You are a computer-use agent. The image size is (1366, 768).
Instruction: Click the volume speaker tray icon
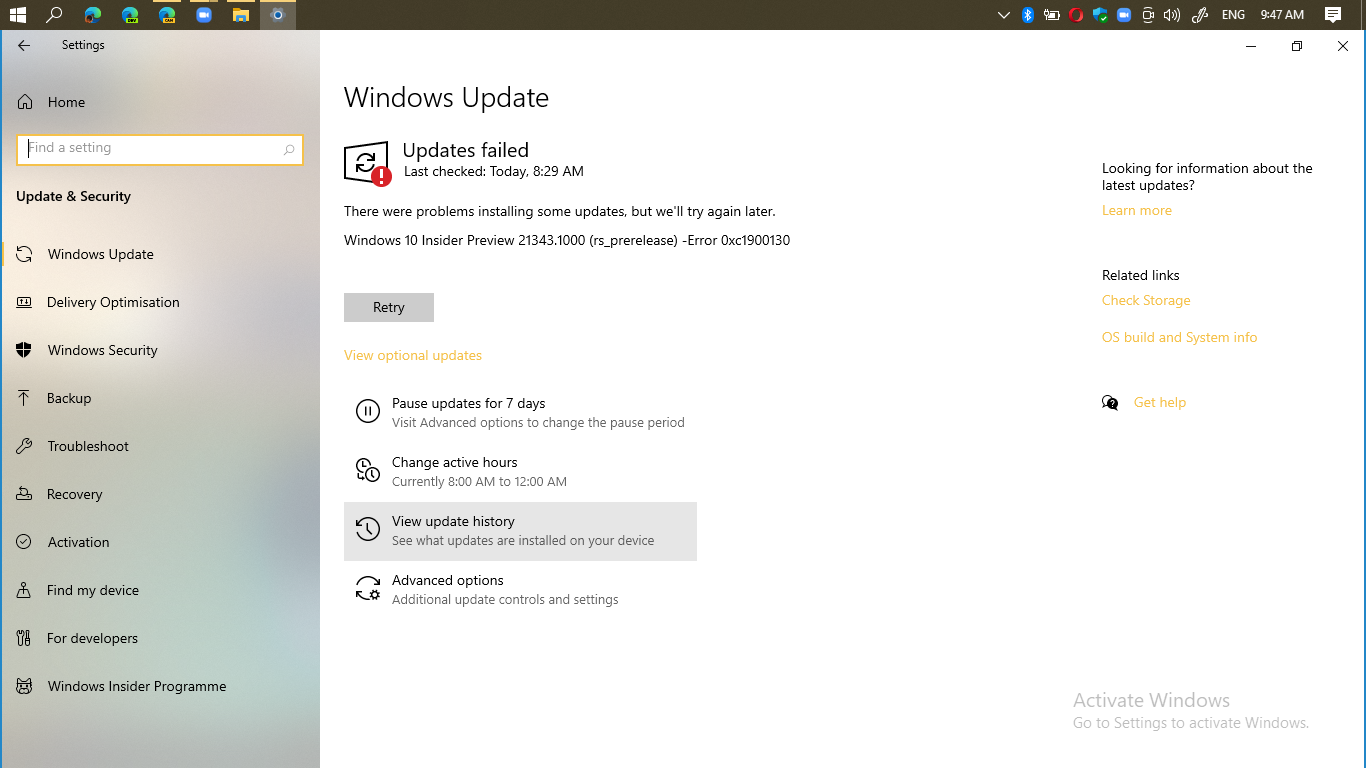pos(1172,15)
